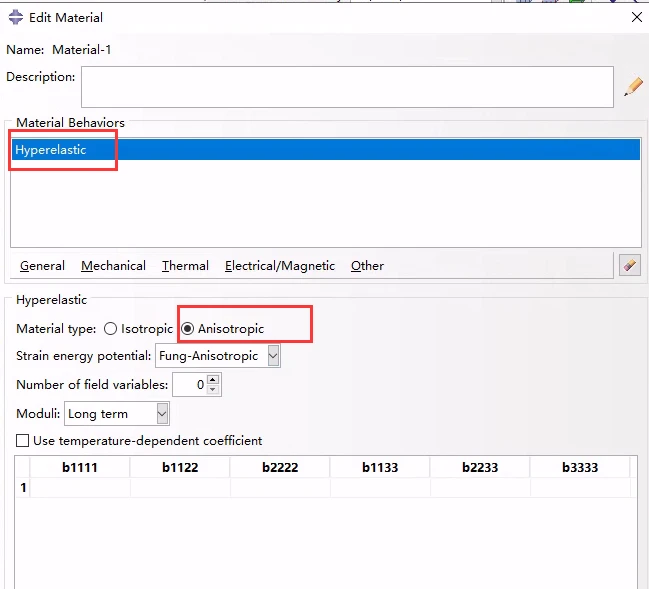Click the Material-1 name text
This screenshot has width=649, height=589.
[x=82, y=50]
